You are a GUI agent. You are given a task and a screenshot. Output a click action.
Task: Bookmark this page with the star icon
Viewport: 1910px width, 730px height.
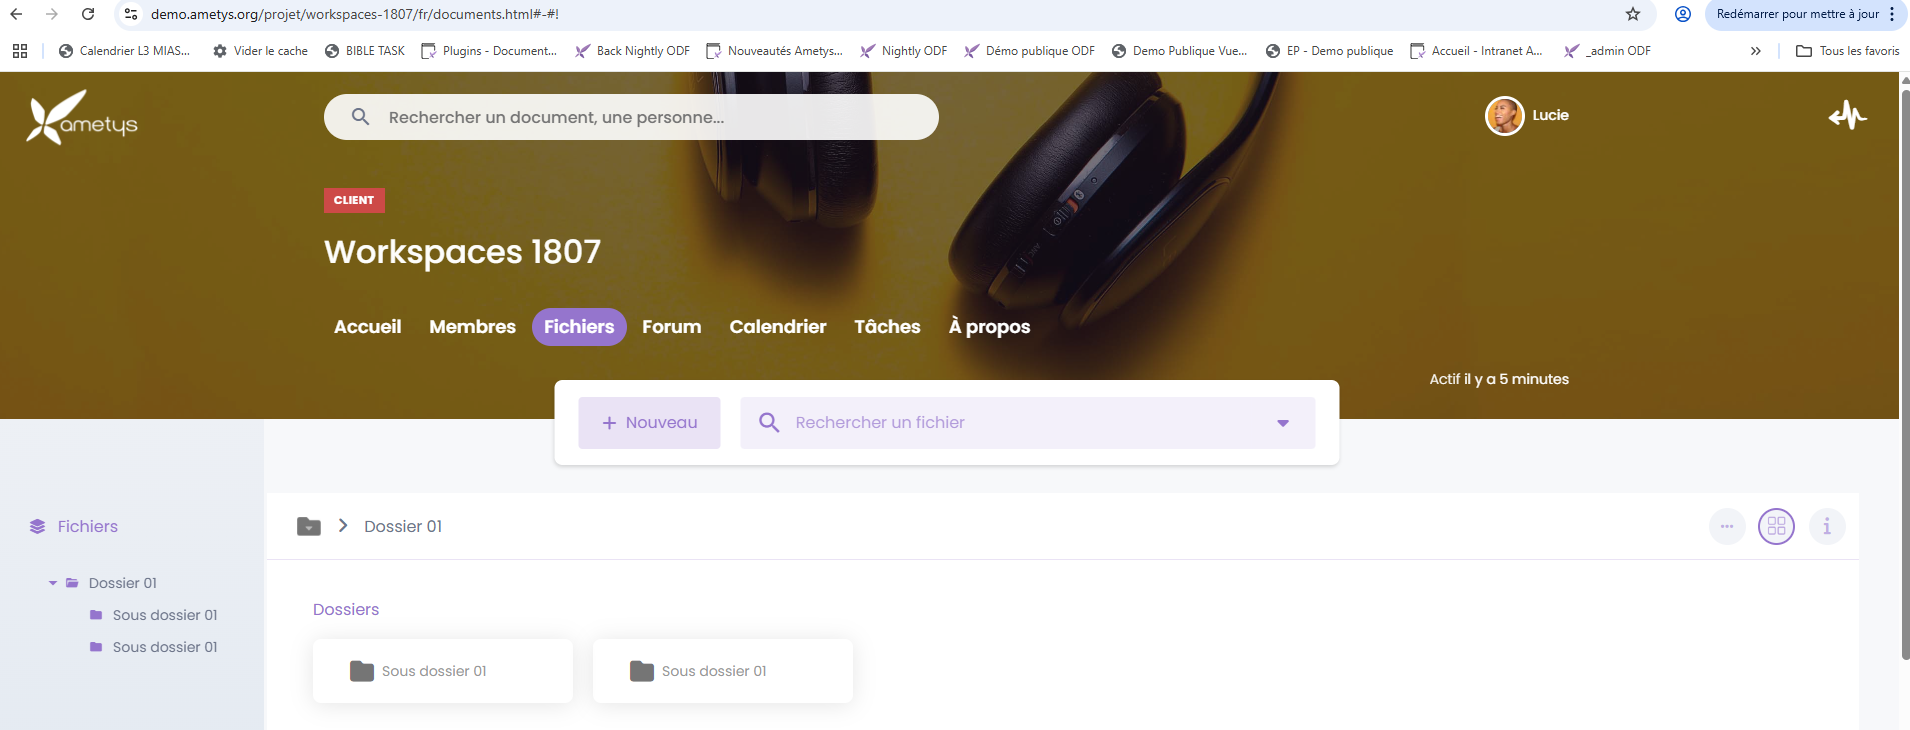tap(1633, 14)
